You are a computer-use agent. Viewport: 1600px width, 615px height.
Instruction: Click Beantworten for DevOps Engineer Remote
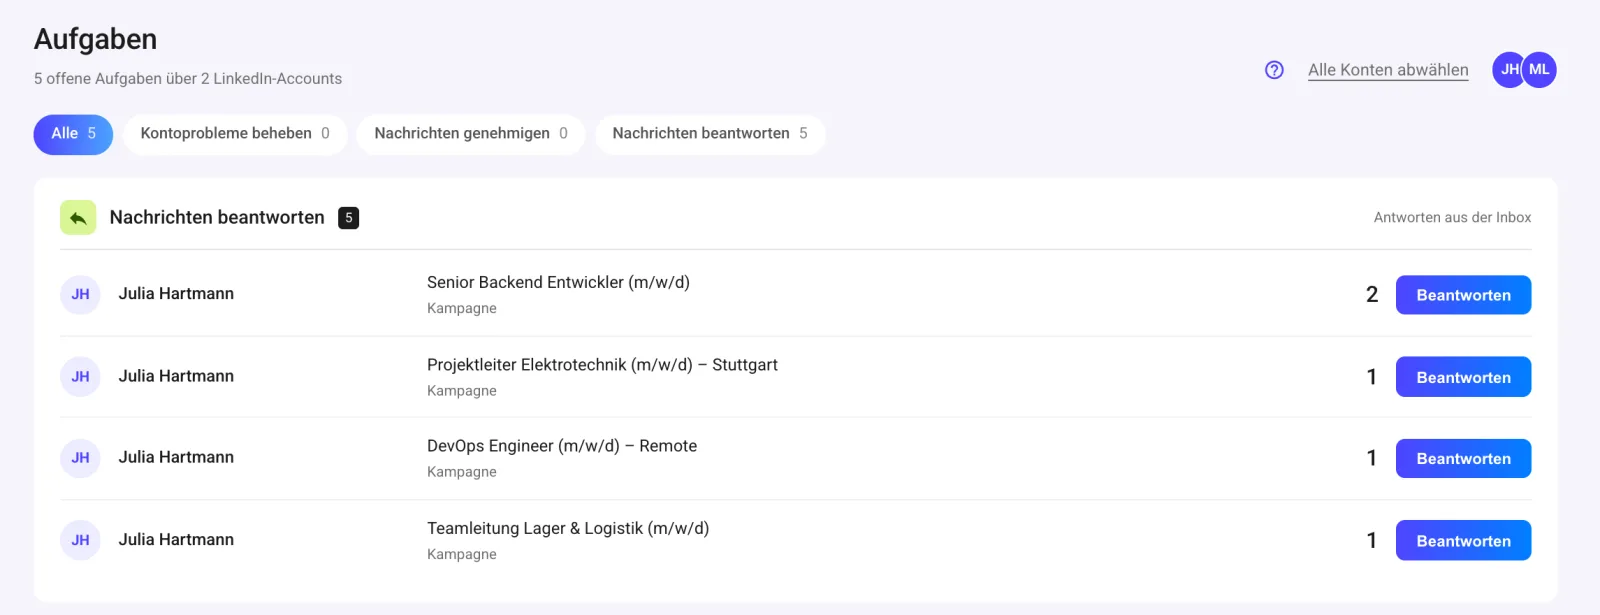tap(1463, 458)
